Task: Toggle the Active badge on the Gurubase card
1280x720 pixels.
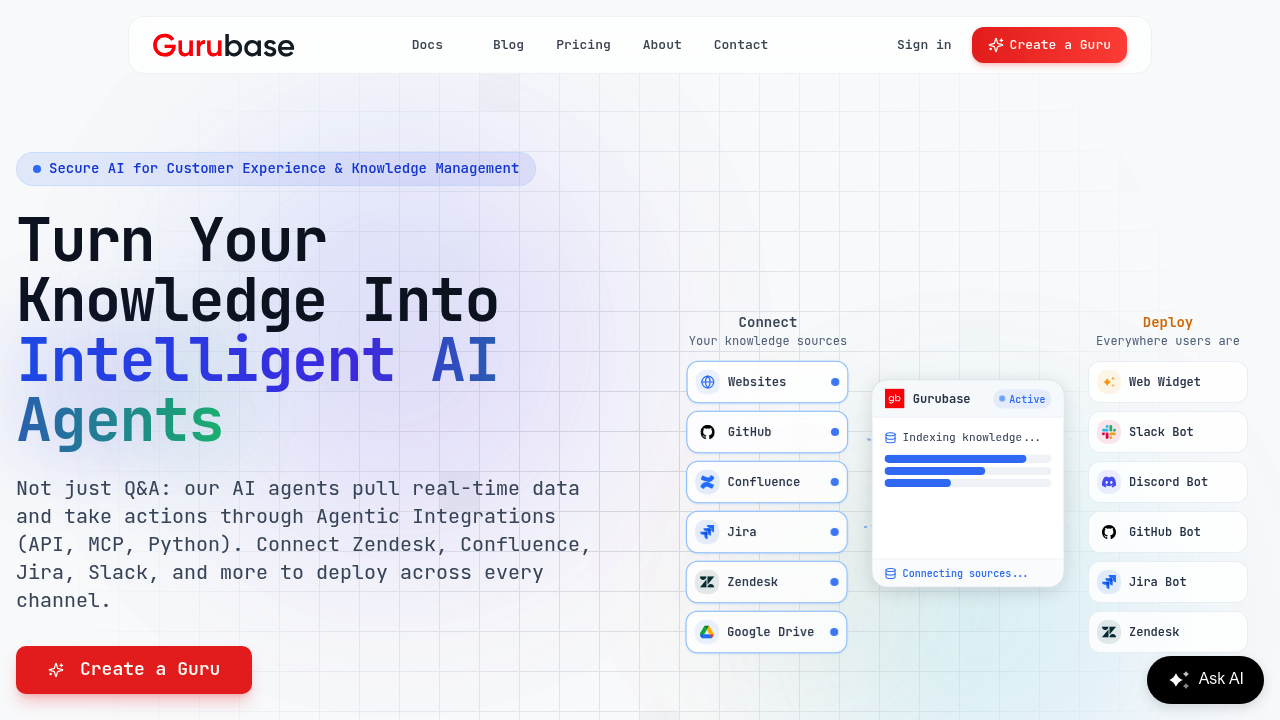Action: 1021,399
